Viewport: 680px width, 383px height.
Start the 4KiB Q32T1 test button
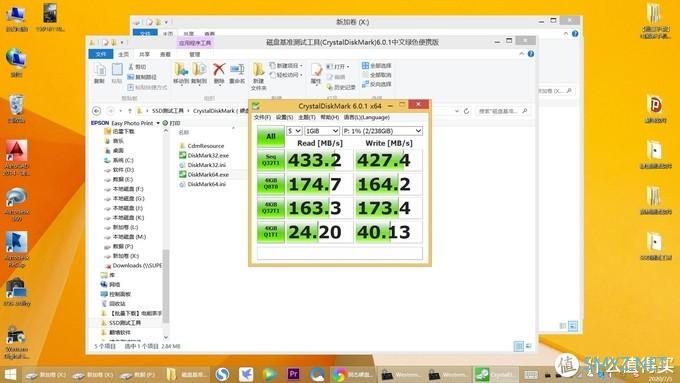point(271,208)
